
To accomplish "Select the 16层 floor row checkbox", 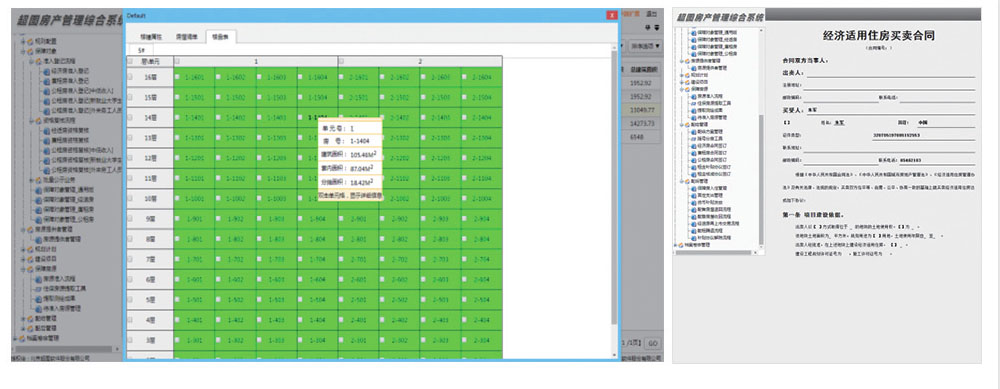I will pyautogui.click(x=130, y=77).
